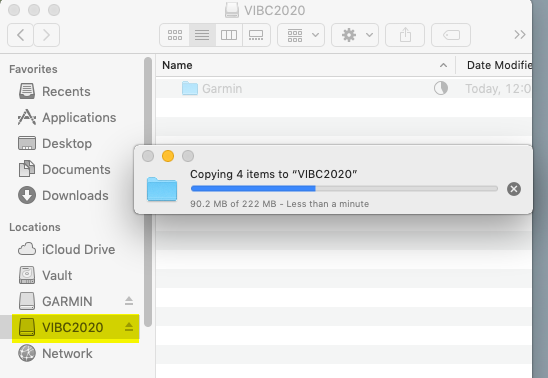Click the blue folder icon in copy dialog

pyautogui.click(x=162, y=189)
